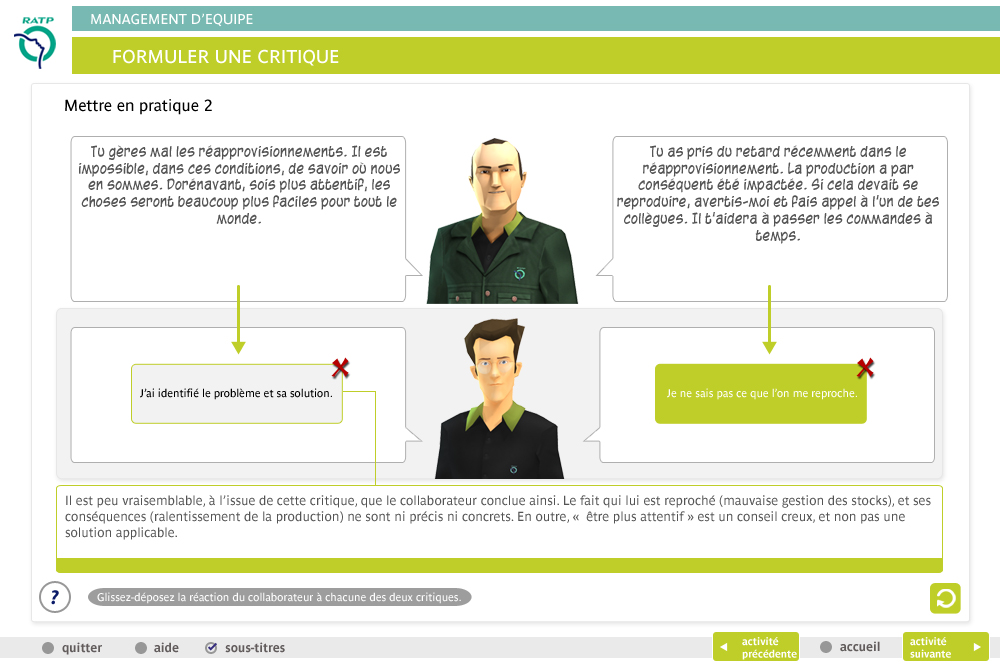Click the feedback text 'Il est peu vraisemblable'
The width and height of the screenshot is (1000, 670).
tap(499, 517)
